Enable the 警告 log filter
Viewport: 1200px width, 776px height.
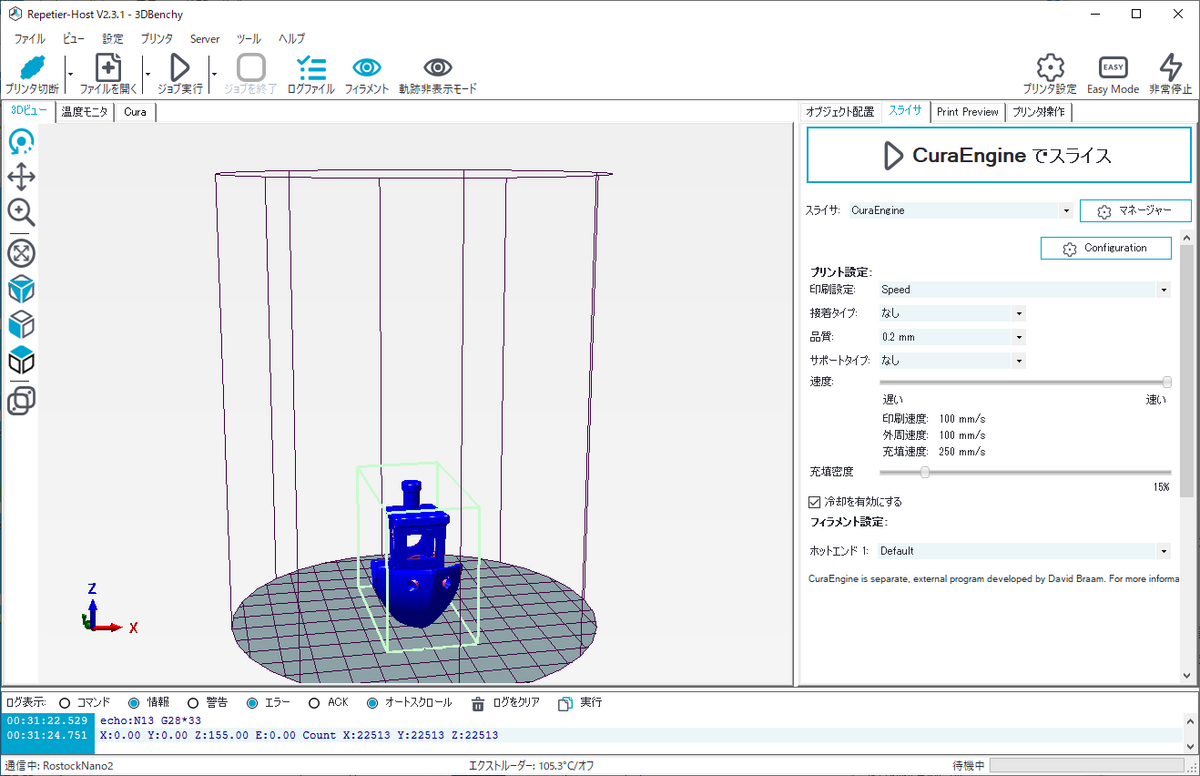click(x=193, y=703)
